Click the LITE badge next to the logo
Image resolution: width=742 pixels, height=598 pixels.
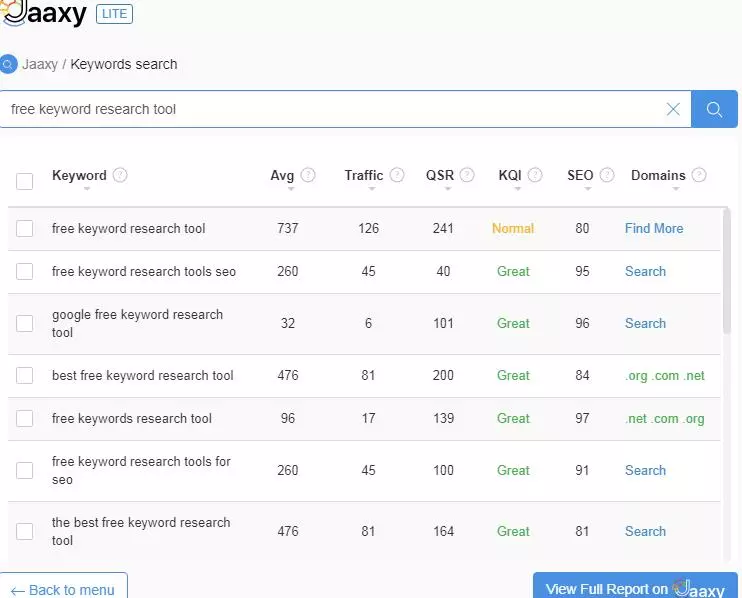pyautogui.click(x=114, y=14)
